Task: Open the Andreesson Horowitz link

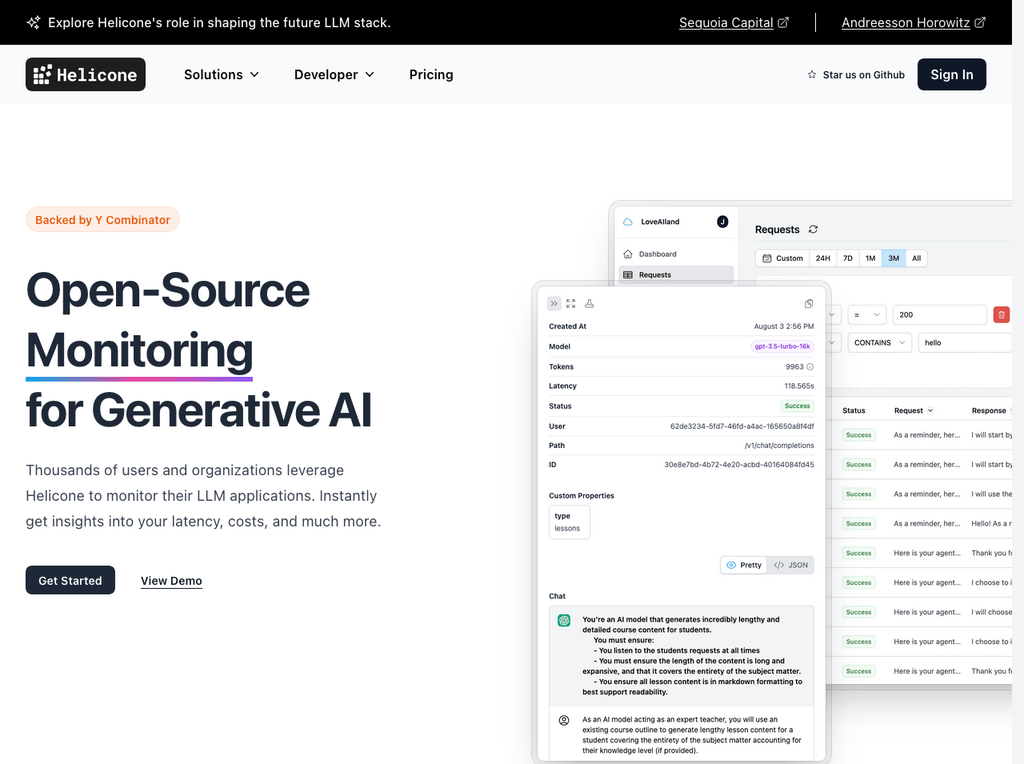Action: tap(905, 23)
